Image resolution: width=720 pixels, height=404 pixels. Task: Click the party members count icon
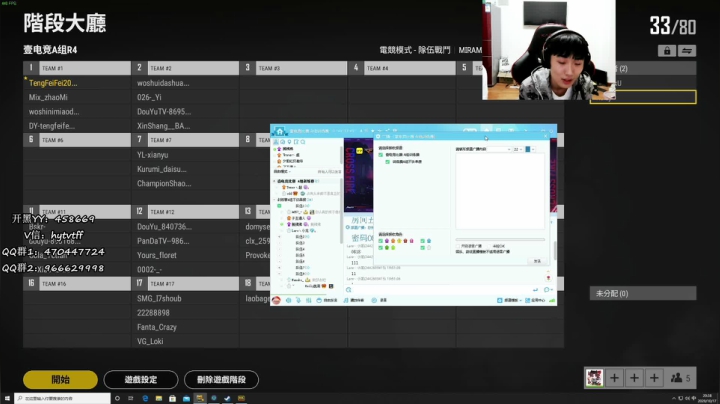click(x=676, y=378)
